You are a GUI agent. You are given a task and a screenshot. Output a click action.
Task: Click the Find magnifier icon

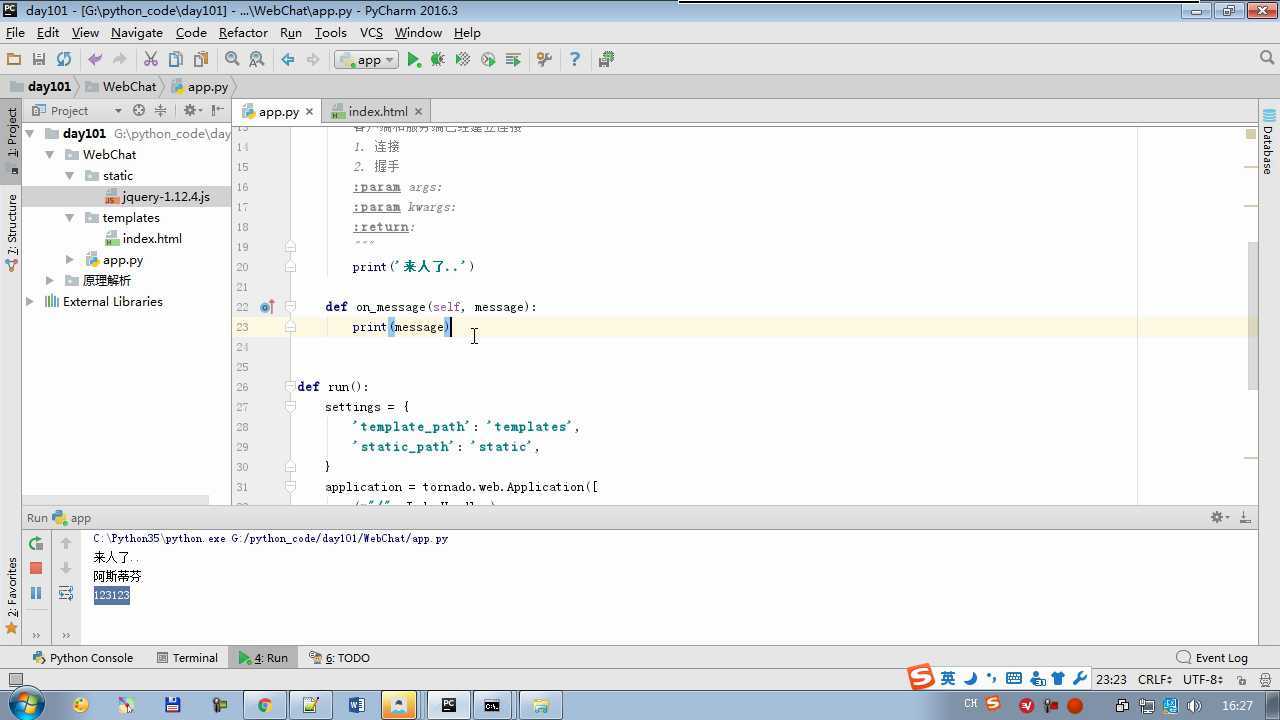[232, 60]
